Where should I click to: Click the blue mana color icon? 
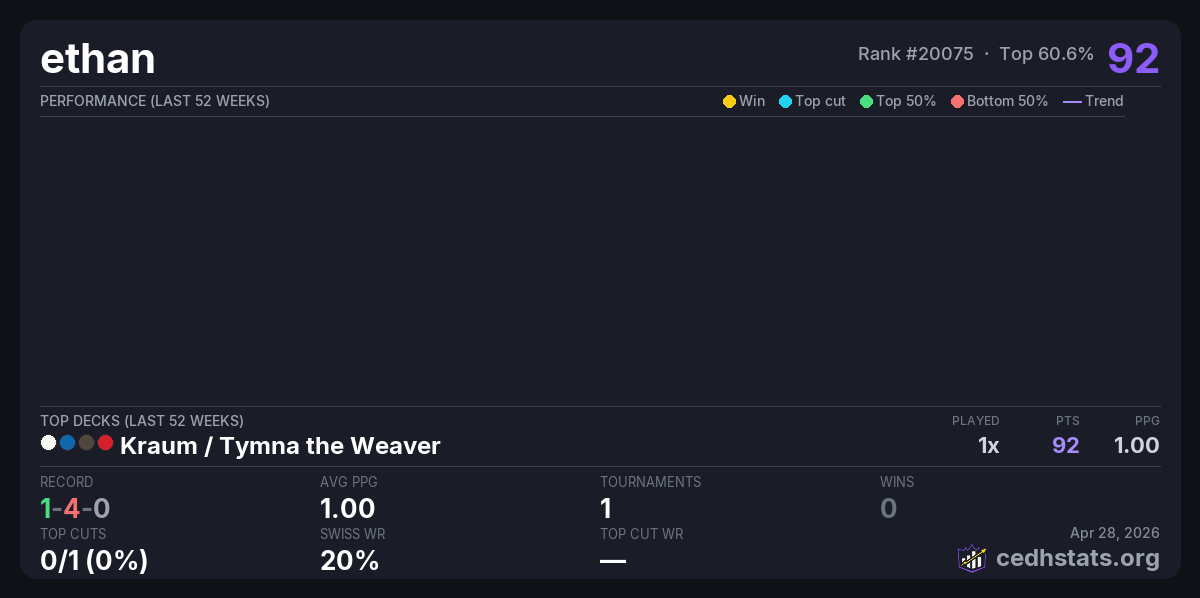tap(67, 442)
